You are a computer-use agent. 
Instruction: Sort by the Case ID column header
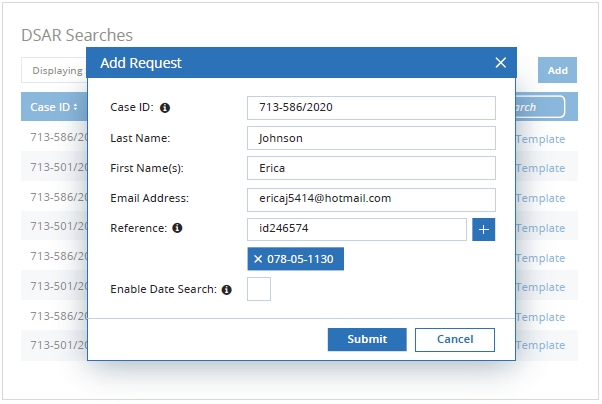pyautogui.click(x=54, y=107)
